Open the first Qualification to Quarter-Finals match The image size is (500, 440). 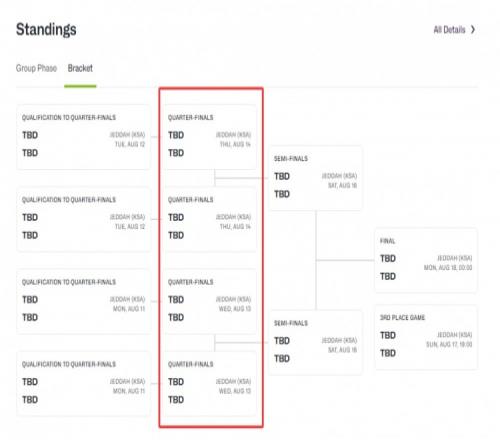(x=83, y=137)
